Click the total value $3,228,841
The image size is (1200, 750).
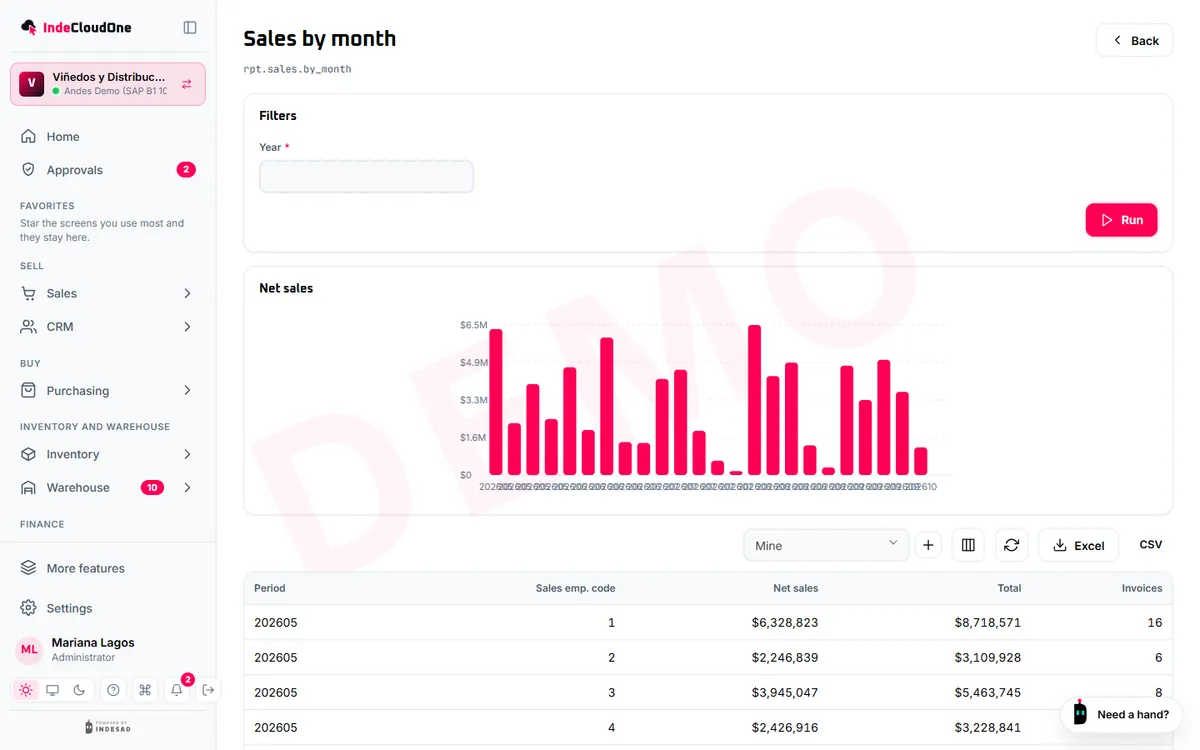988,727
